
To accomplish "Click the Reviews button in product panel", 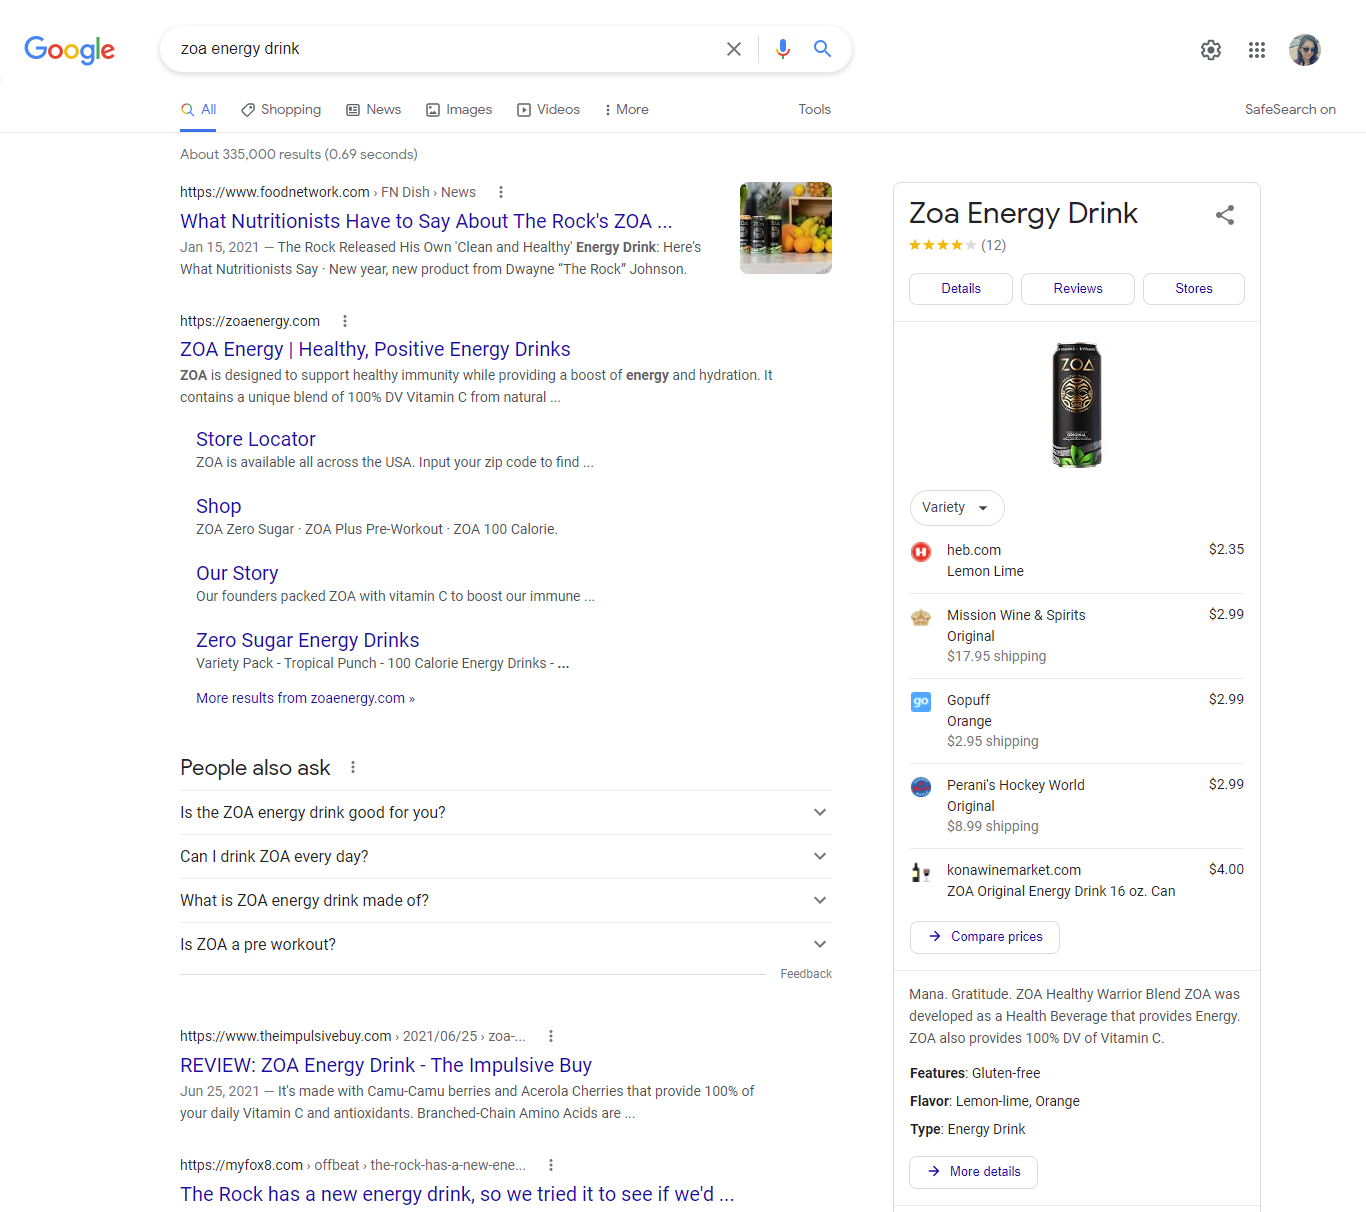I will click(1078, 288).
